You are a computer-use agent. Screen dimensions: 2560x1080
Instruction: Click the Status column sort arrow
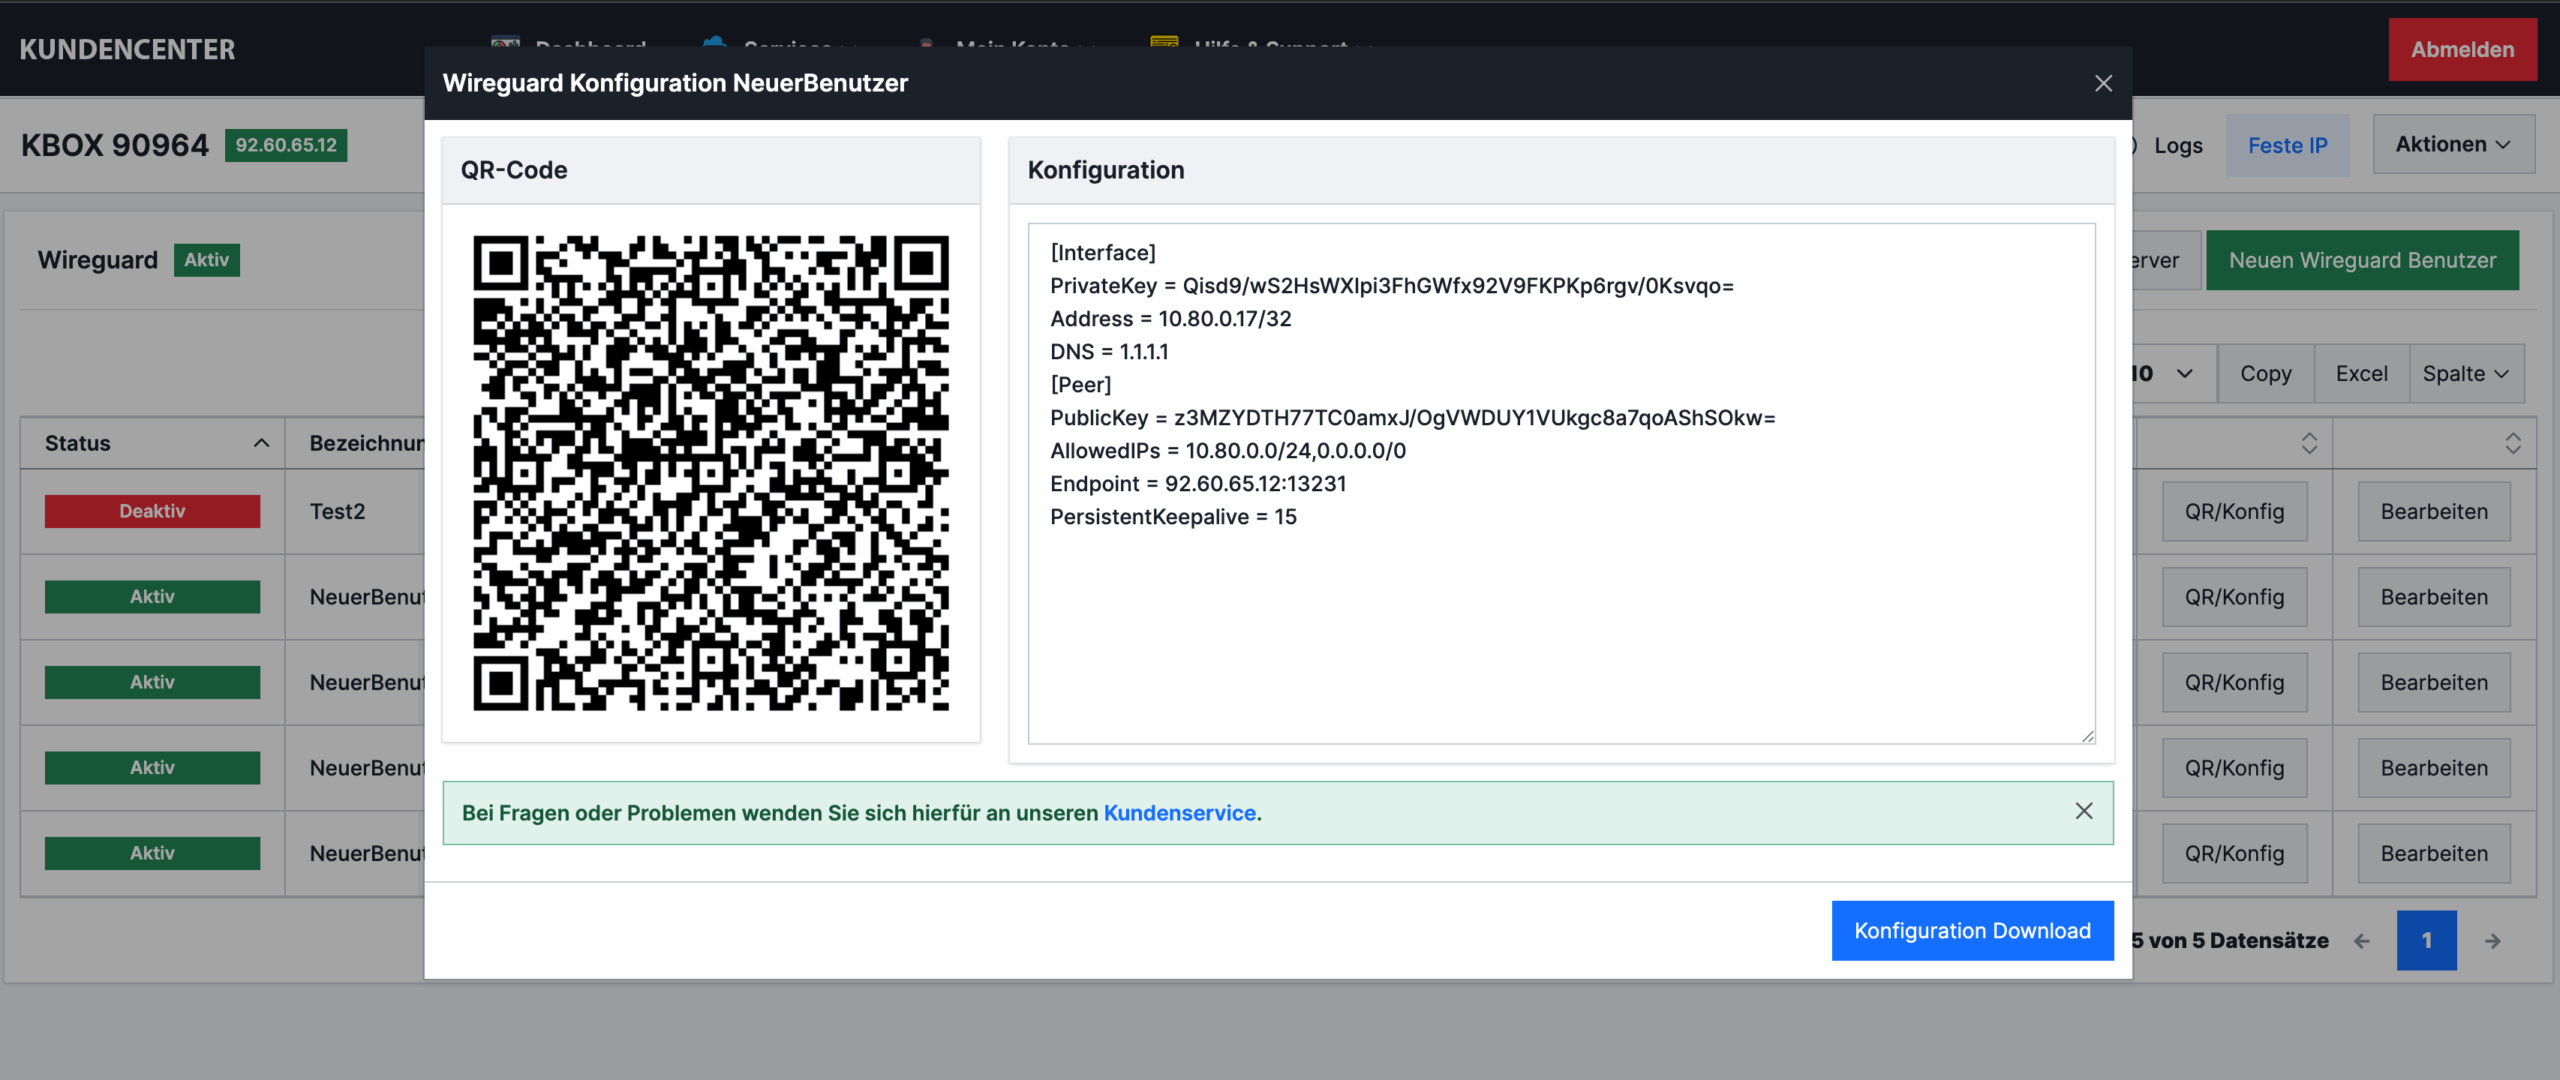(x=261, y=443)
